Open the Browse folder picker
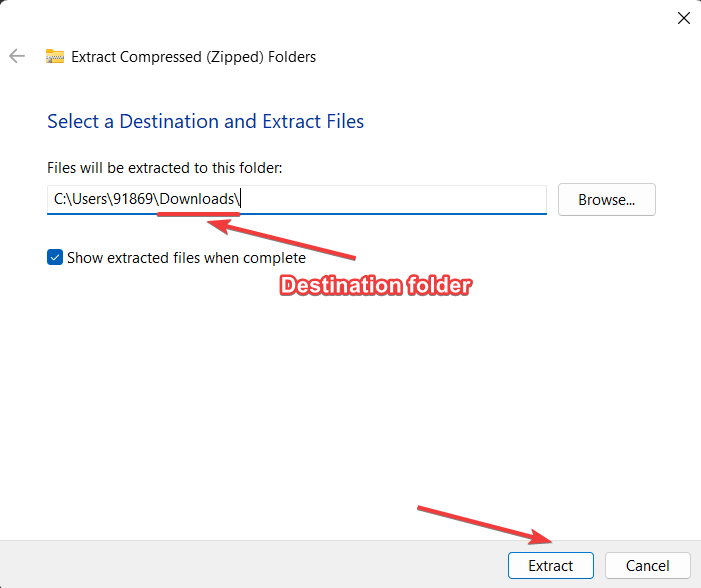The image size is (701, 588). tap(607, 199)
